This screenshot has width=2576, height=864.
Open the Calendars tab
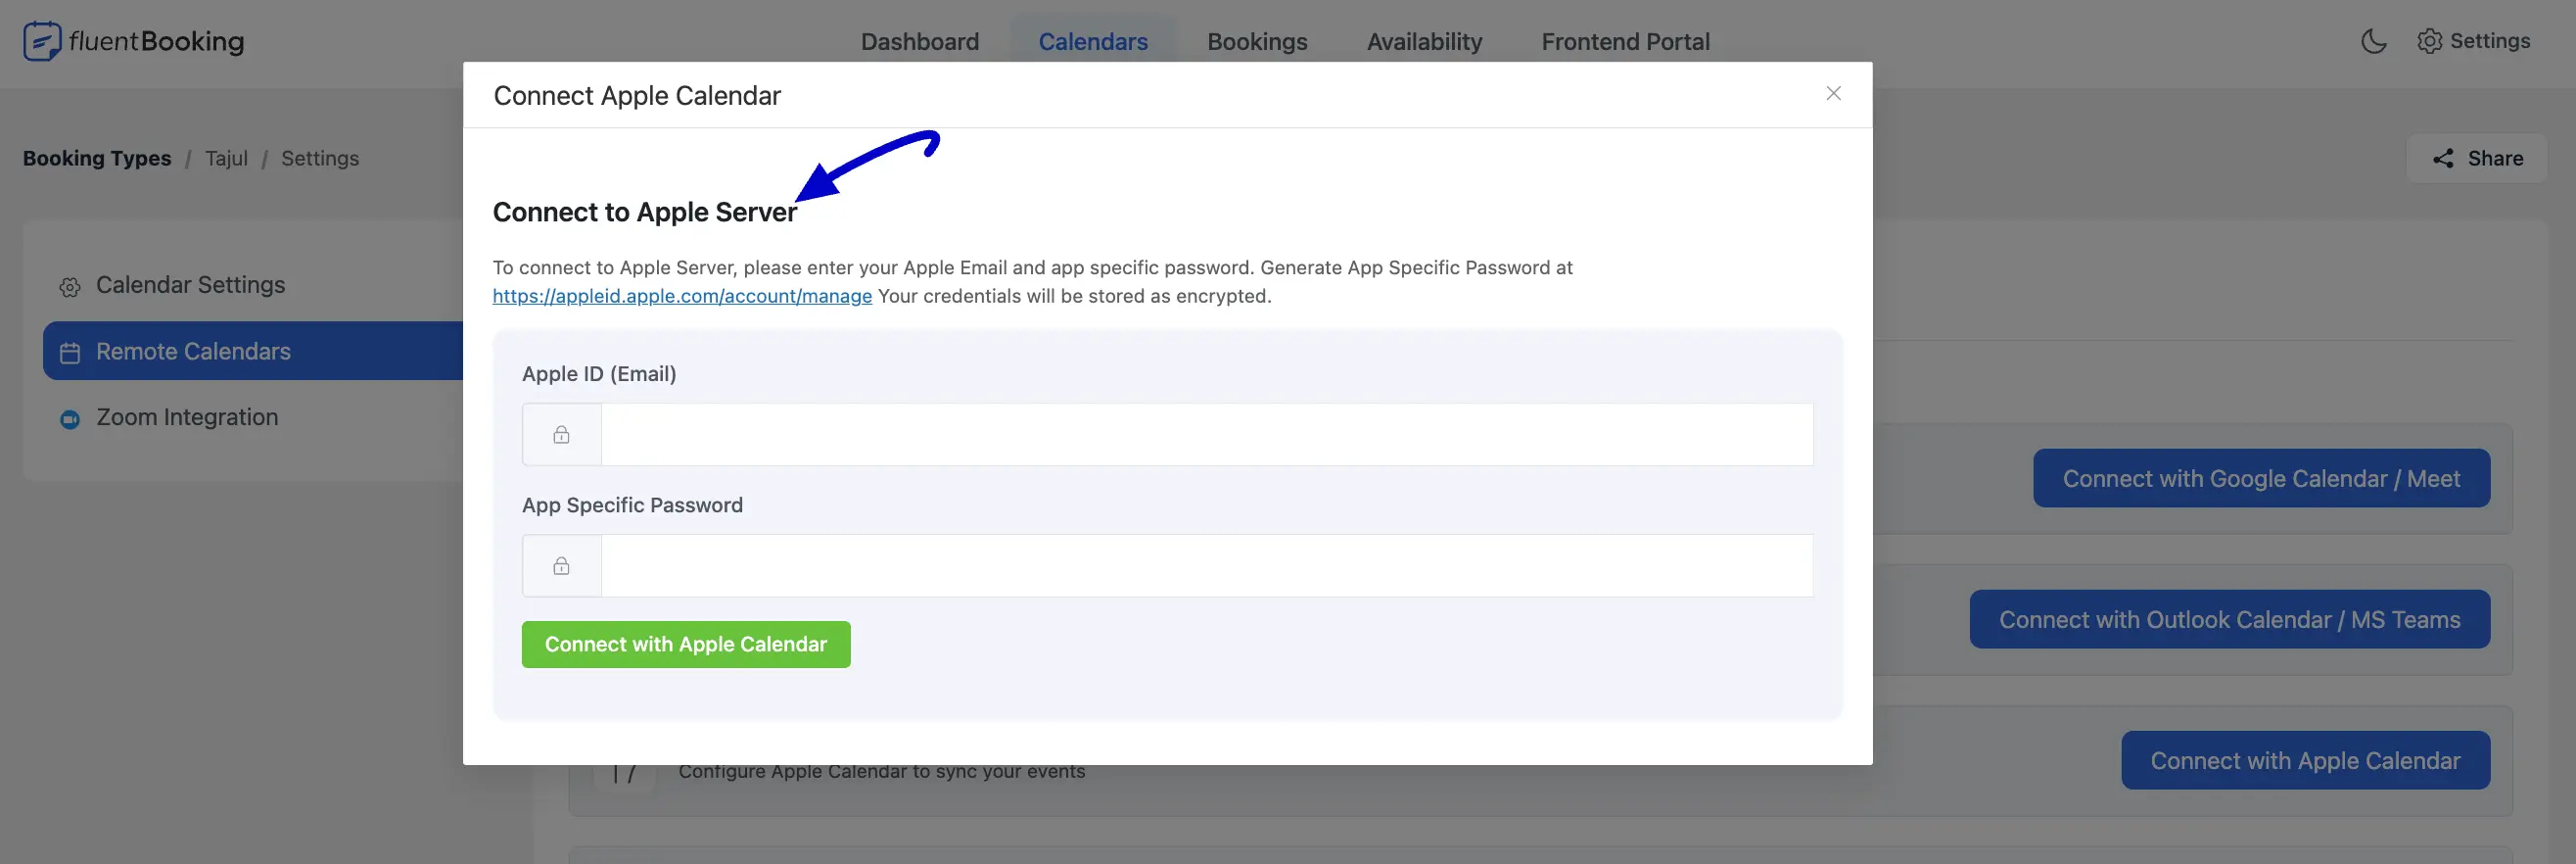1092,41
